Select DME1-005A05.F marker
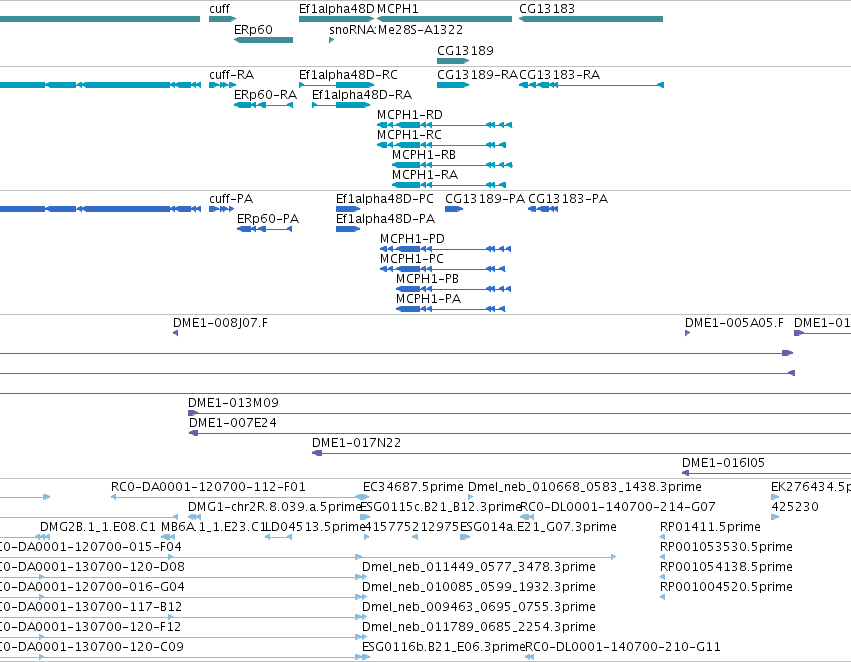The width and height of the screenshot is (851, 662). (688, 333)
